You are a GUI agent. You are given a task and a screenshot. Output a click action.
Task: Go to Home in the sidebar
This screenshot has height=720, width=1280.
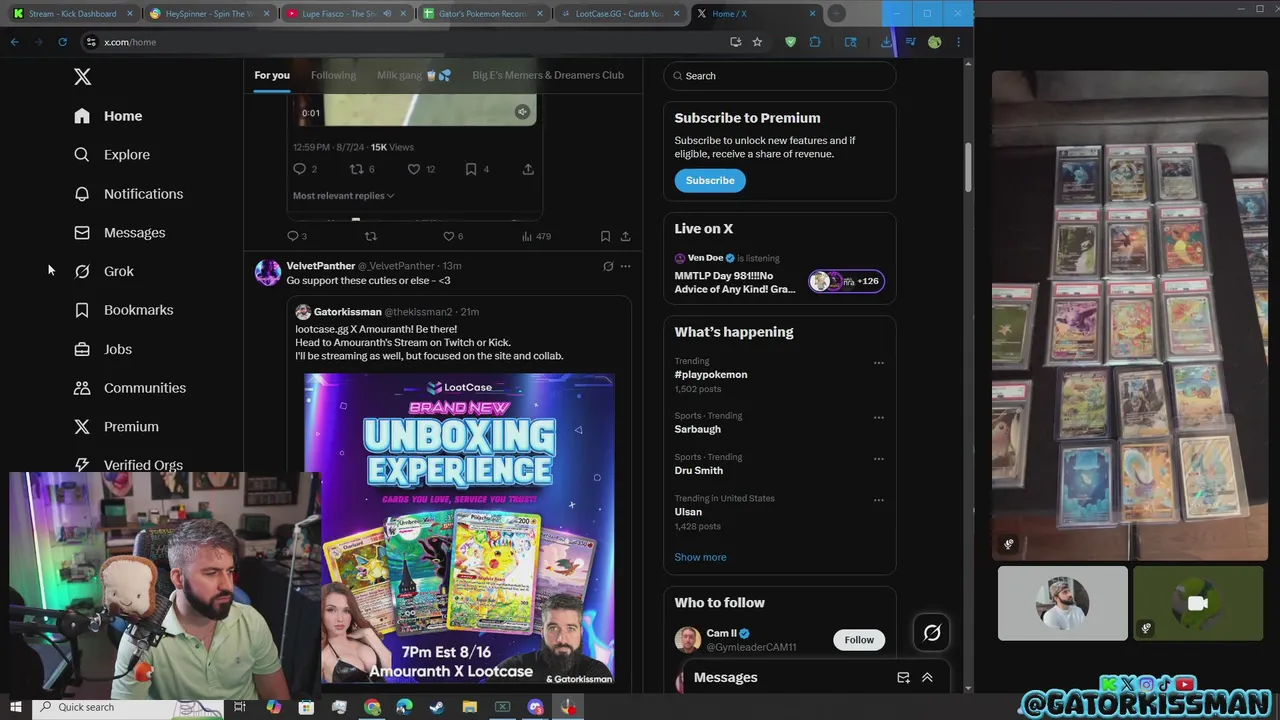click(x=108, y=116)
